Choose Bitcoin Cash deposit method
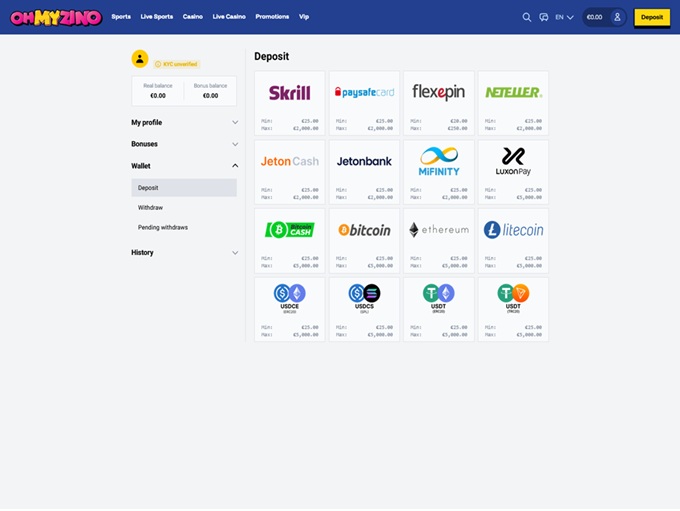 point(289,239)
